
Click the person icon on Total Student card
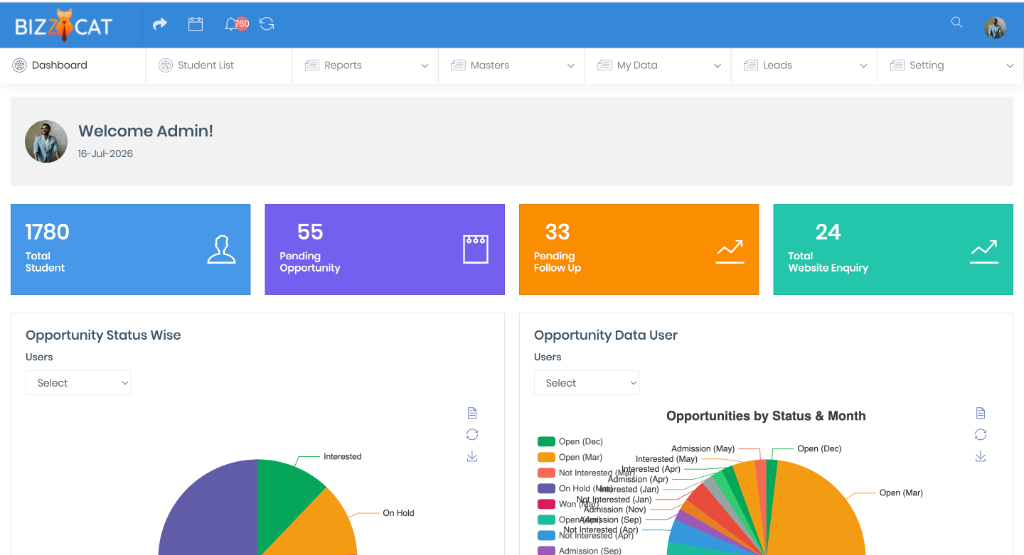pos(221,249)
